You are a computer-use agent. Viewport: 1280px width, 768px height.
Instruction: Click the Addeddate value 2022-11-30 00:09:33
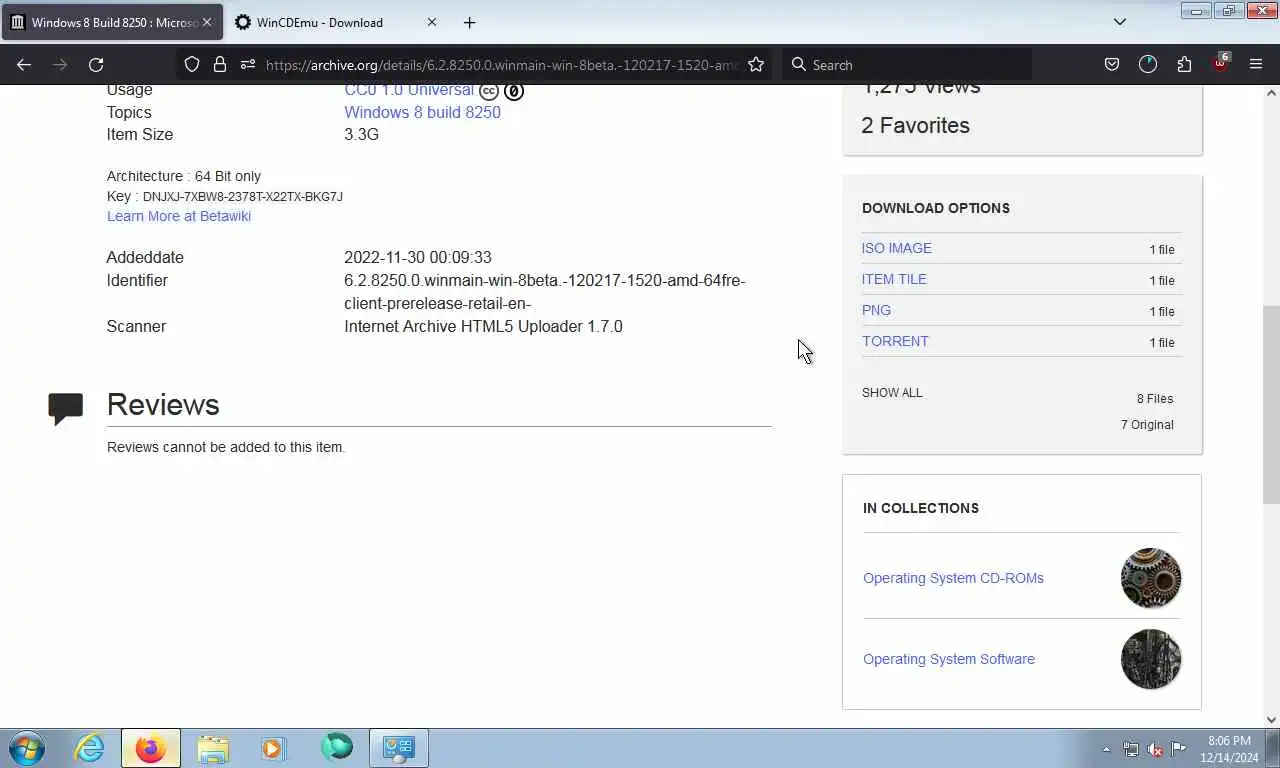[x=418, y=257]
